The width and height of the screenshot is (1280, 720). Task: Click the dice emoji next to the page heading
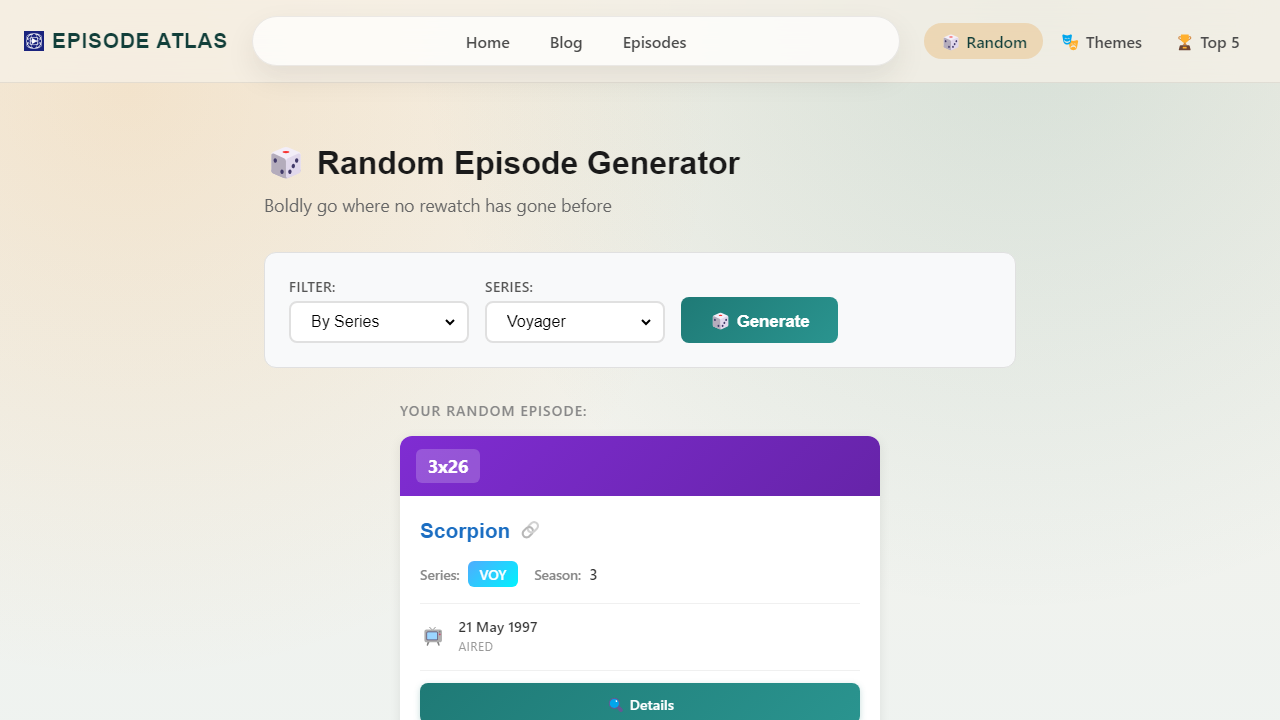point(285,163)
